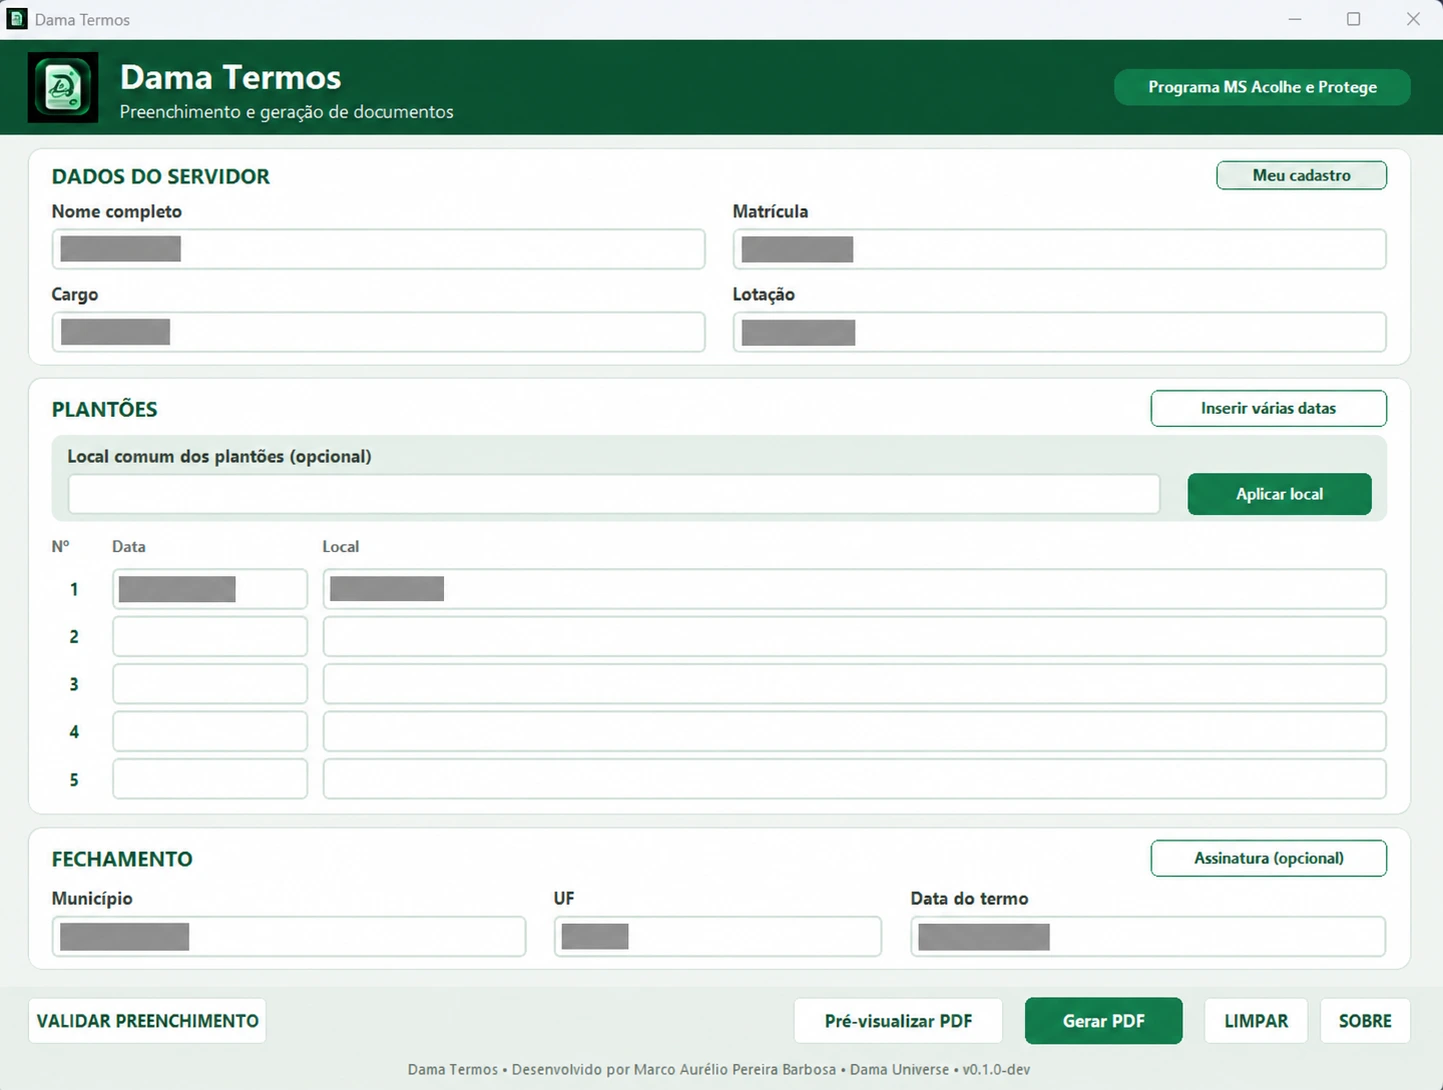The width and height of the screenshot is (1443, 1090).
Task: Click the PLANTÕES section heading
Action: (105, 409)
